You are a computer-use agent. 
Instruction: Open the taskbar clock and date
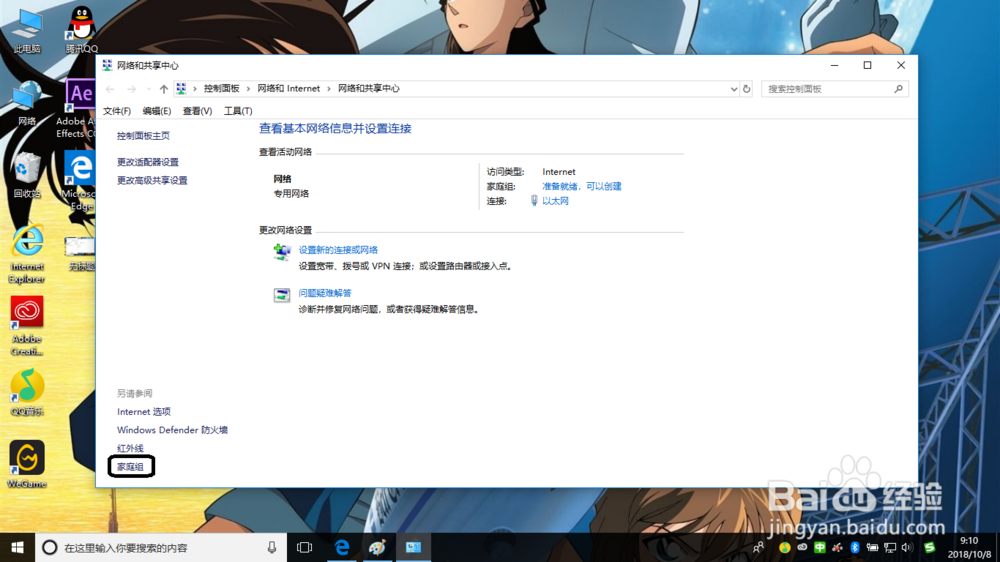coord(969,547)
